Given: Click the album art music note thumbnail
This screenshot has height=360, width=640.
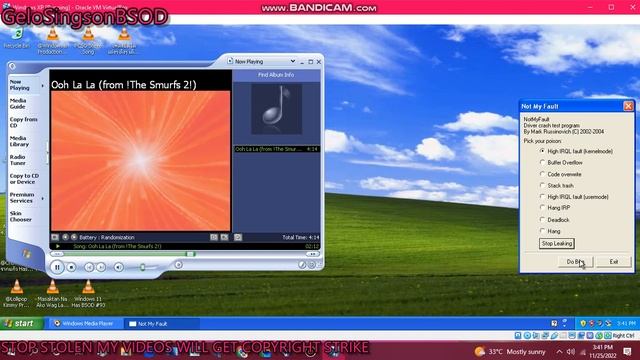Looking at the screenshot, I should point(276,109).
